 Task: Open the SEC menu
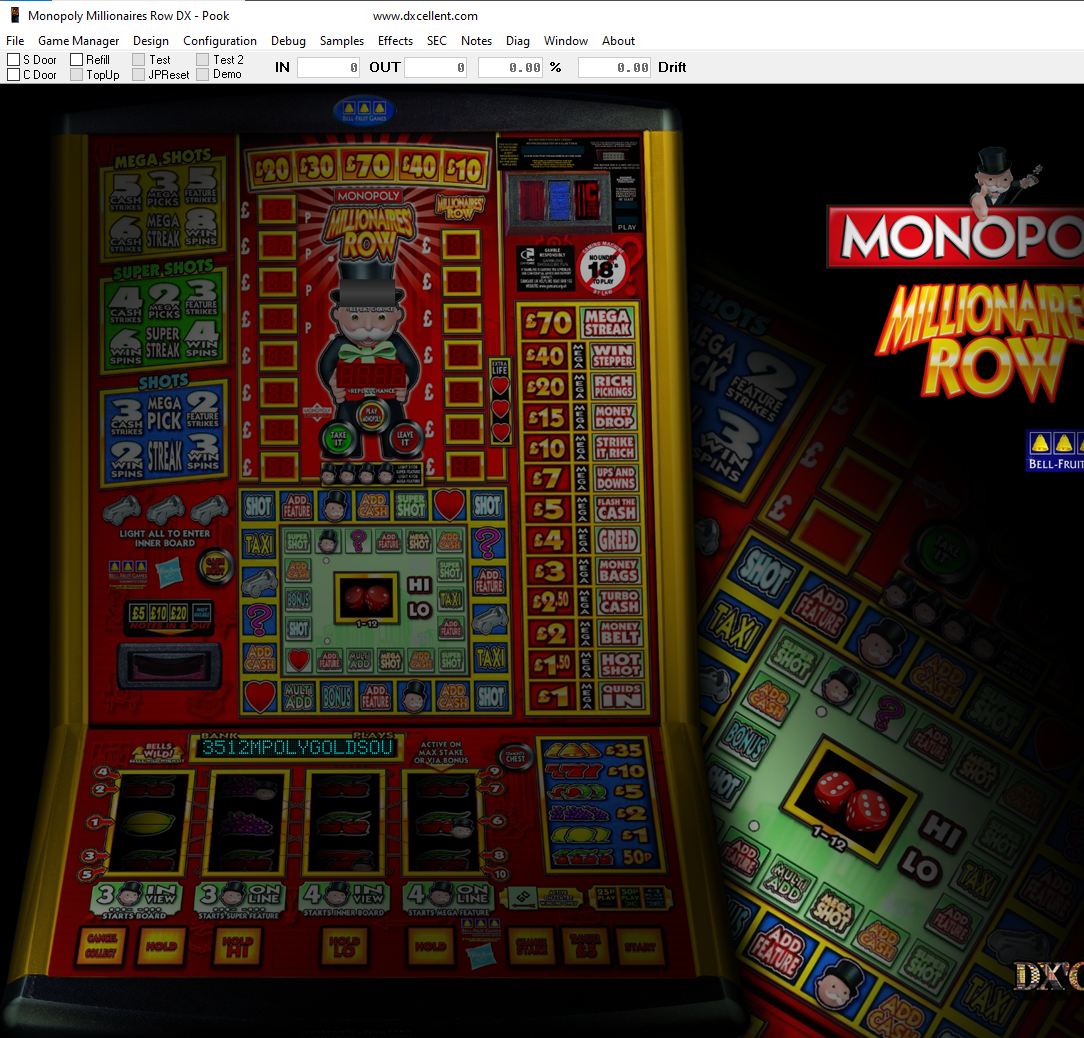click(437, 41)
